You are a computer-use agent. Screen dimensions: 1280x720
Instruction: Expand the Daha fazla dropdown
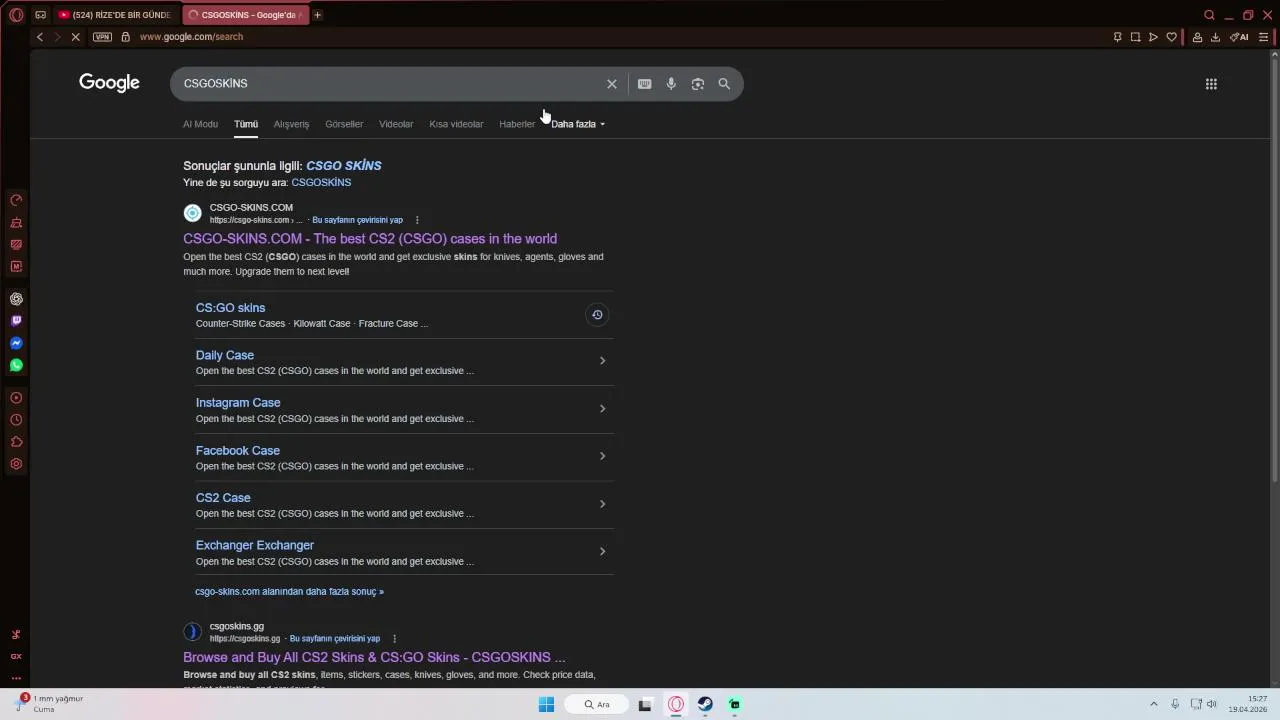(x=578, y=124)
